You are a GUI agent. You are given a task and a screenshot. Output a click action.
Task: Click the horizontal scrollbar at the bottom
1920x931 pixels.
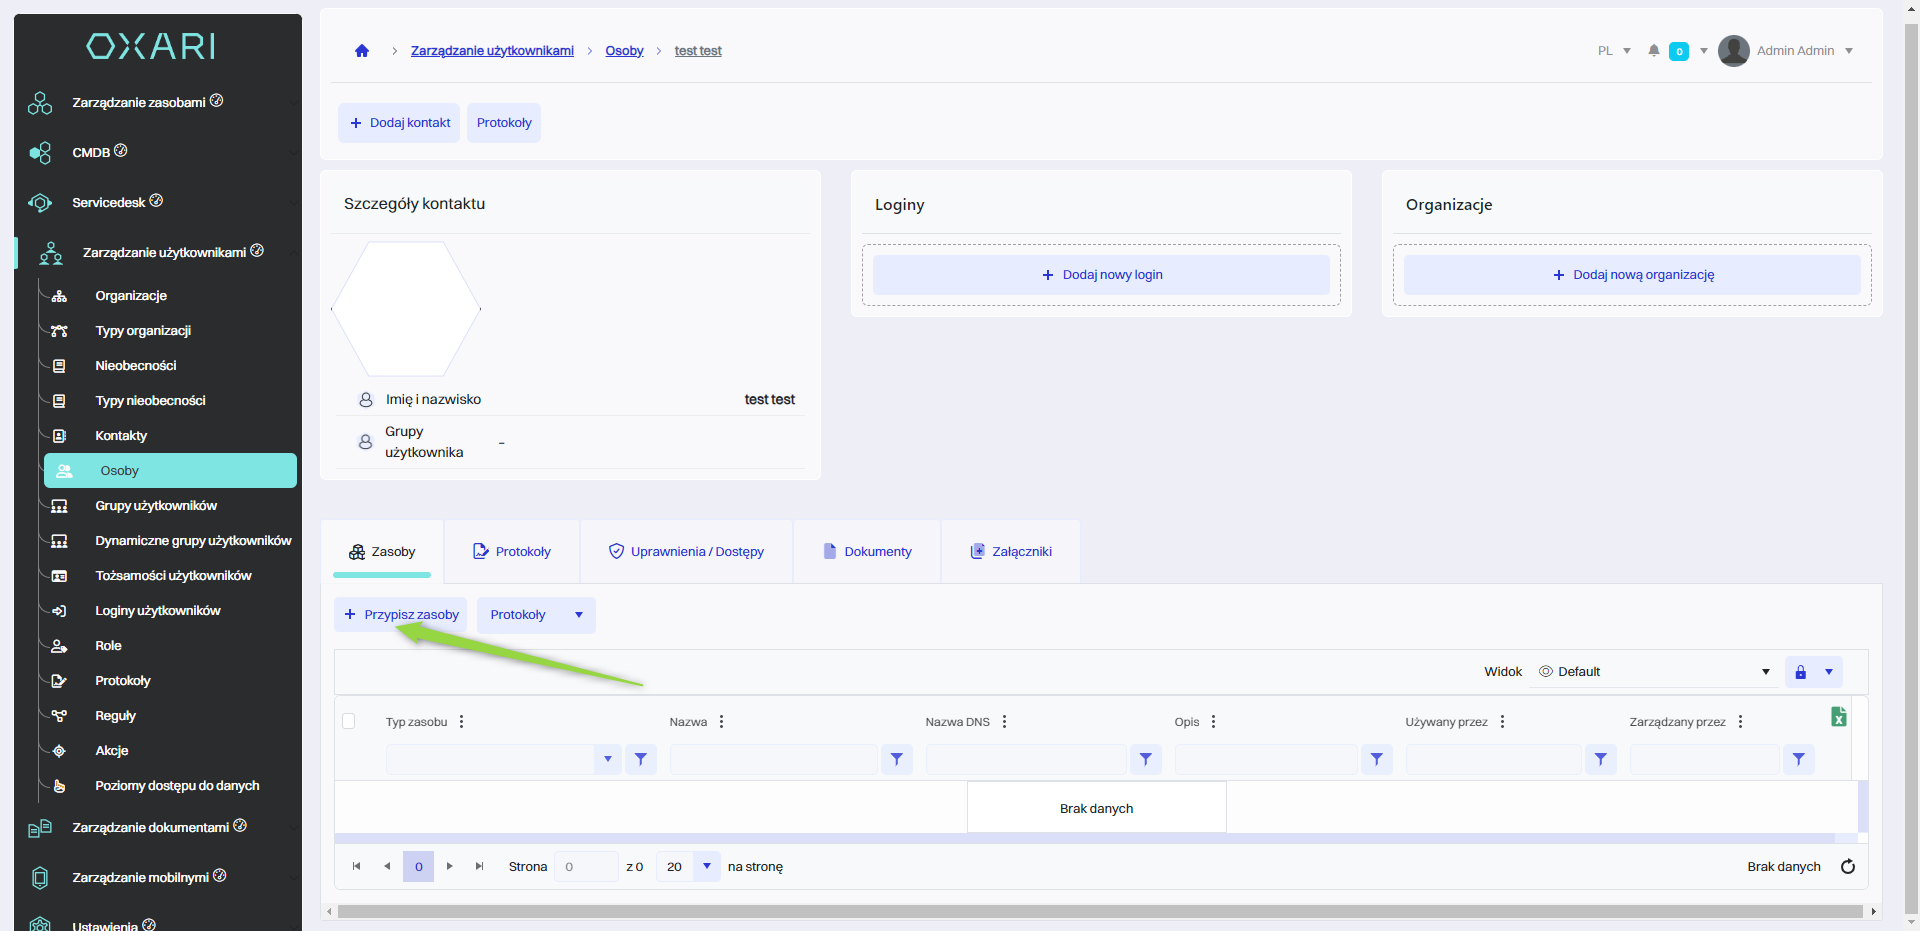1100,912
